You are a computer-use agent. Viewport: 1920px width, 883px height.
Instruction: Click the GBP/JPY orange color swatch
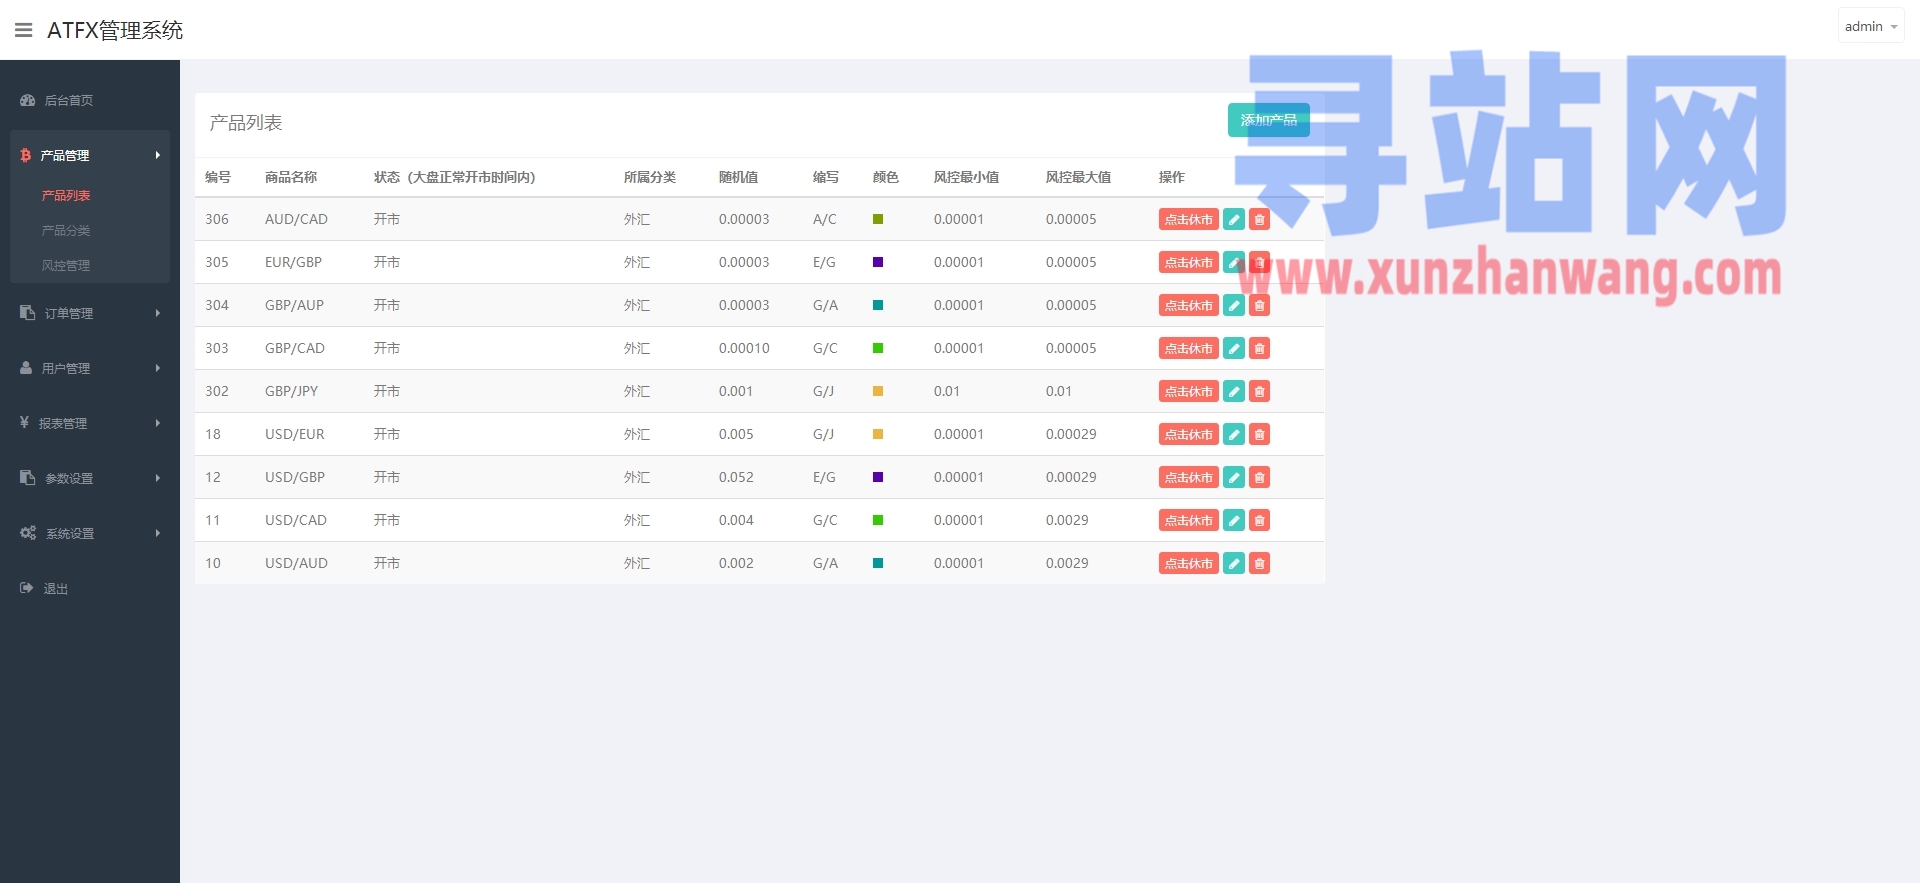(x=878, y=391)
